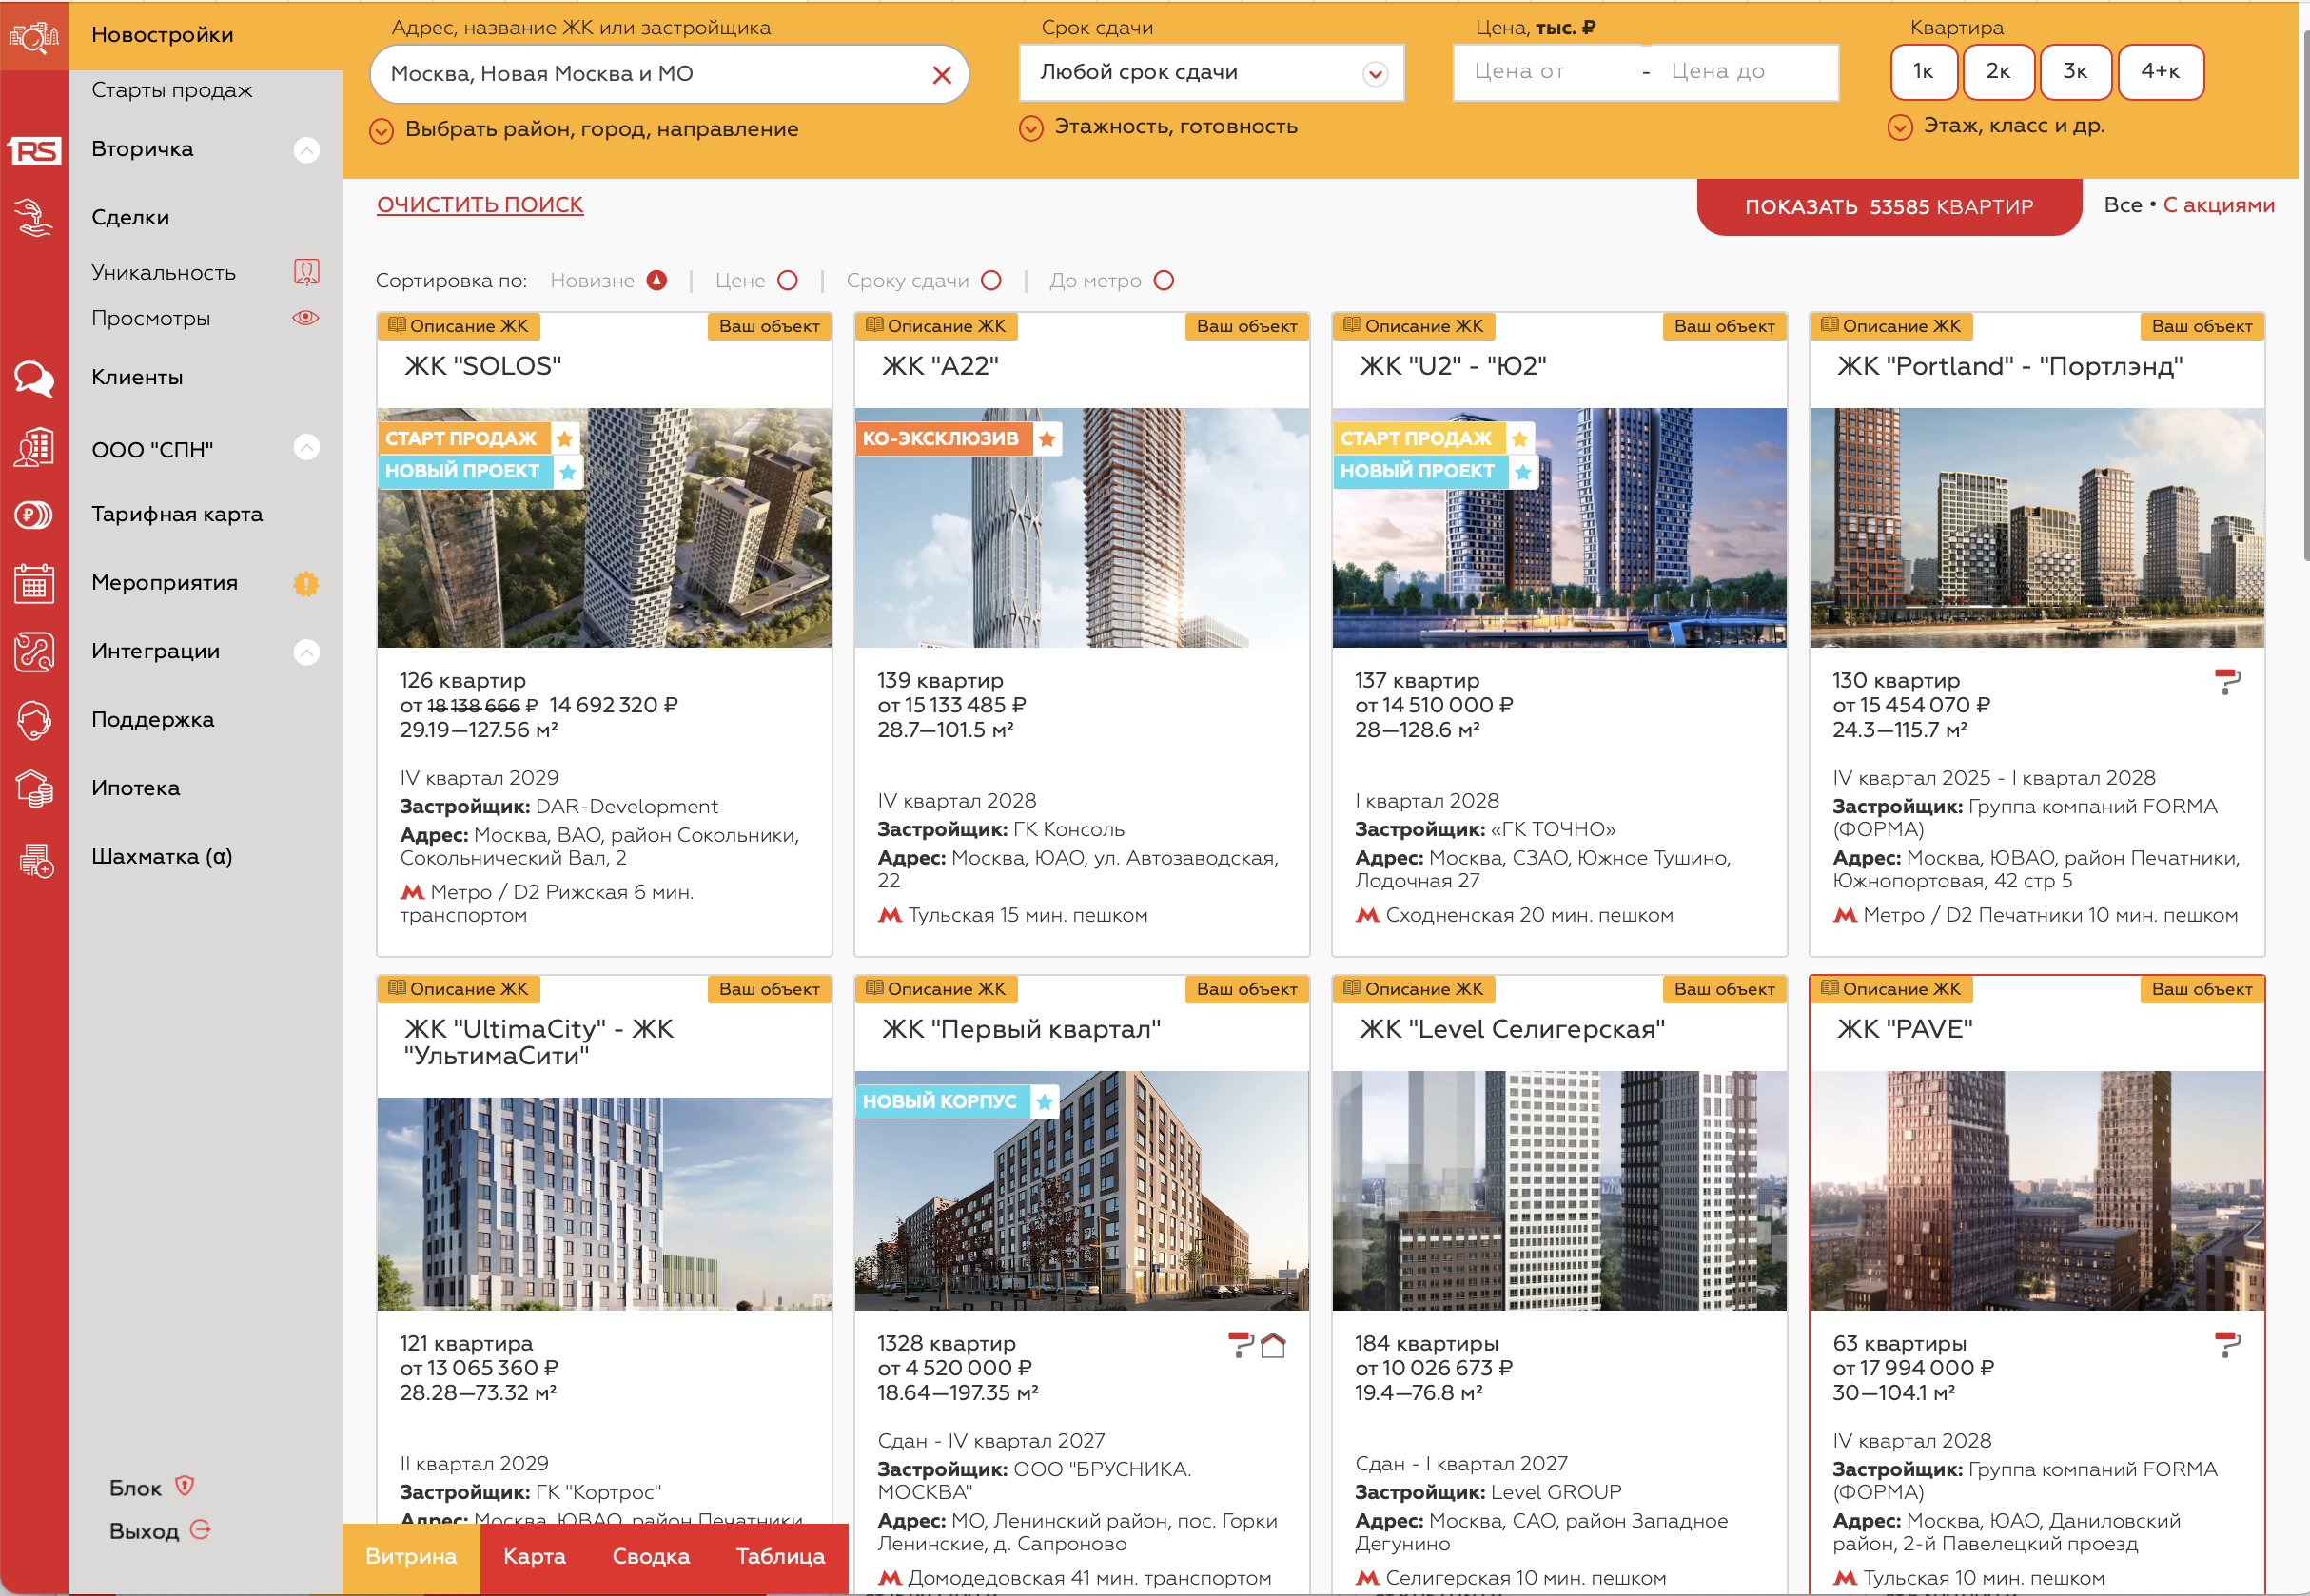Image resolution: width=2310 pixels, height=1596 pixels.
Task: Switch to the Таблица view tab
Action: click(x=780, y=1556)
